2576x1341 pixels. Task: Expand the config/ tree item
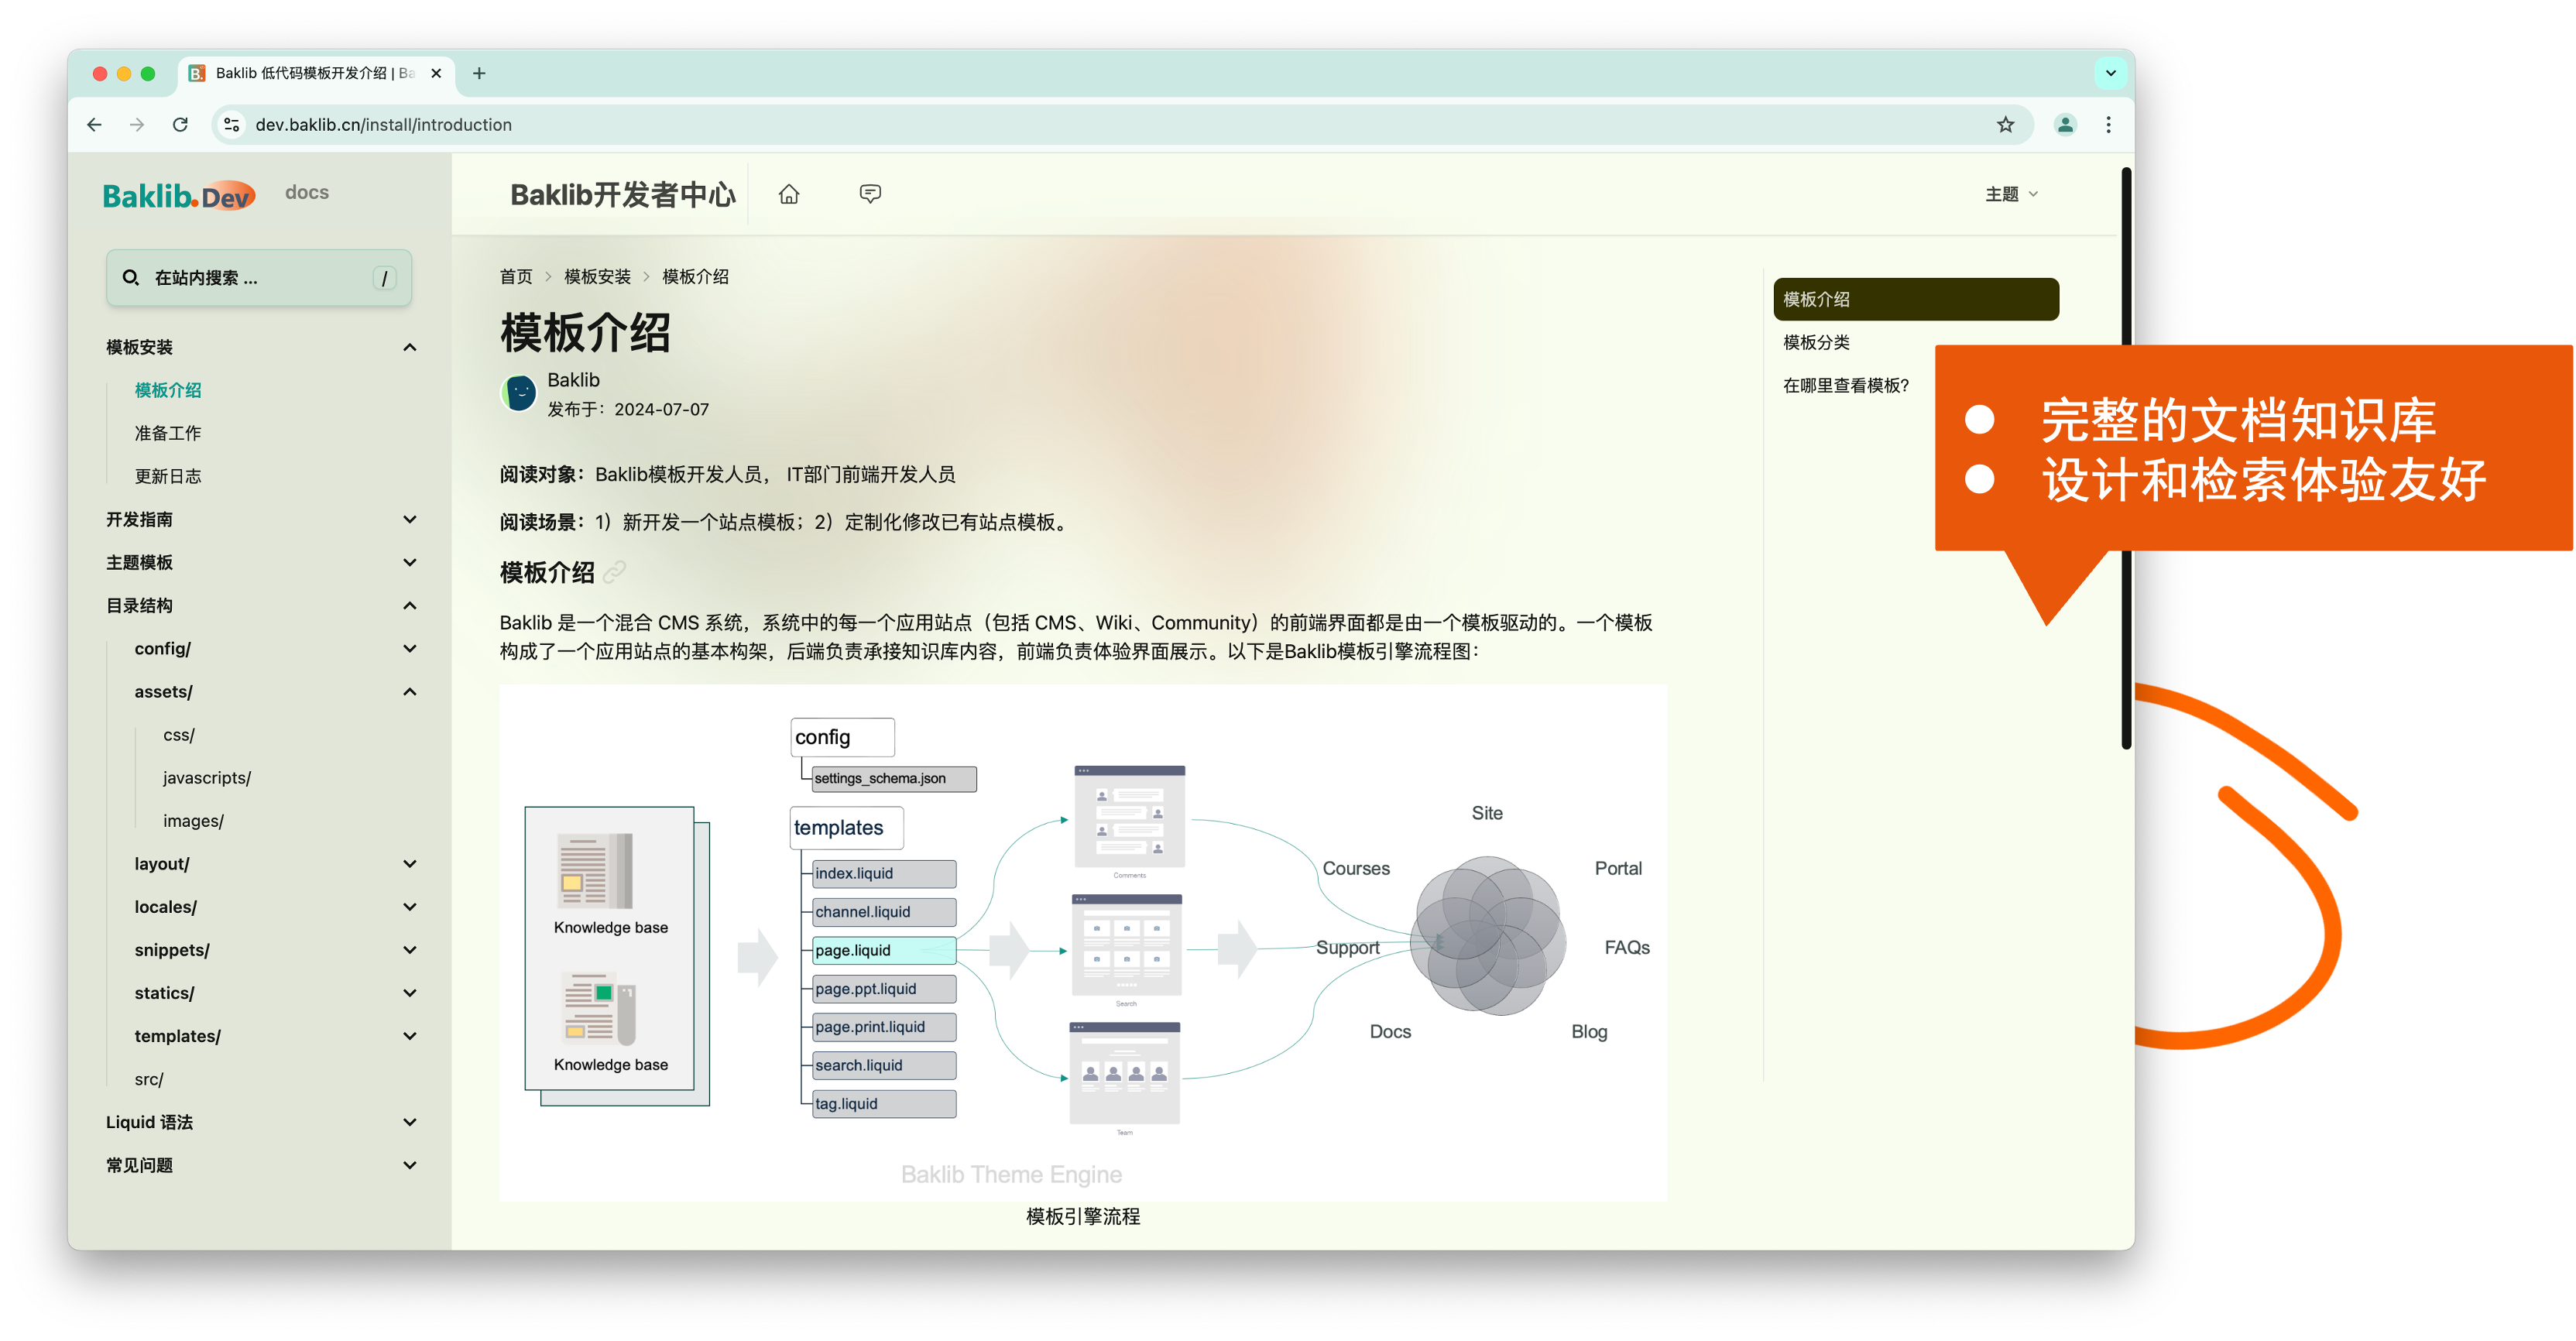pos(409,648)
